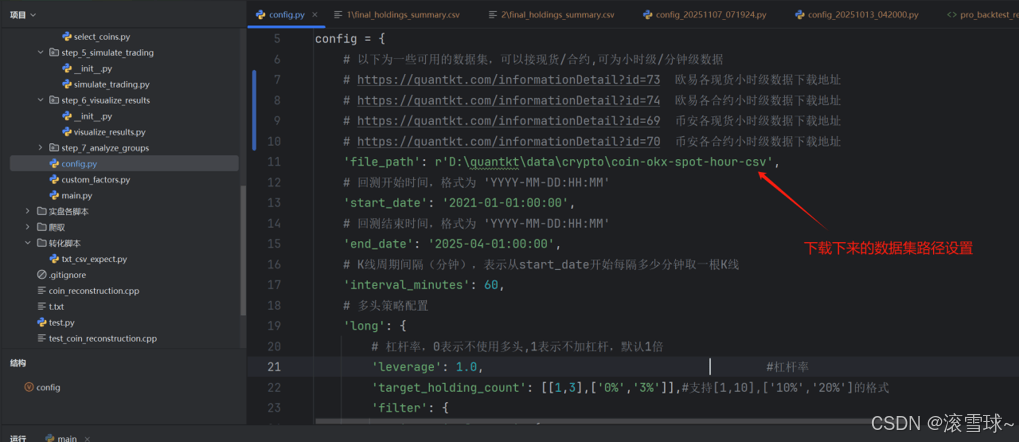Expand the 爬取 folder chevron
This screenshot has width=1019, height=442.
coord(27,227)
